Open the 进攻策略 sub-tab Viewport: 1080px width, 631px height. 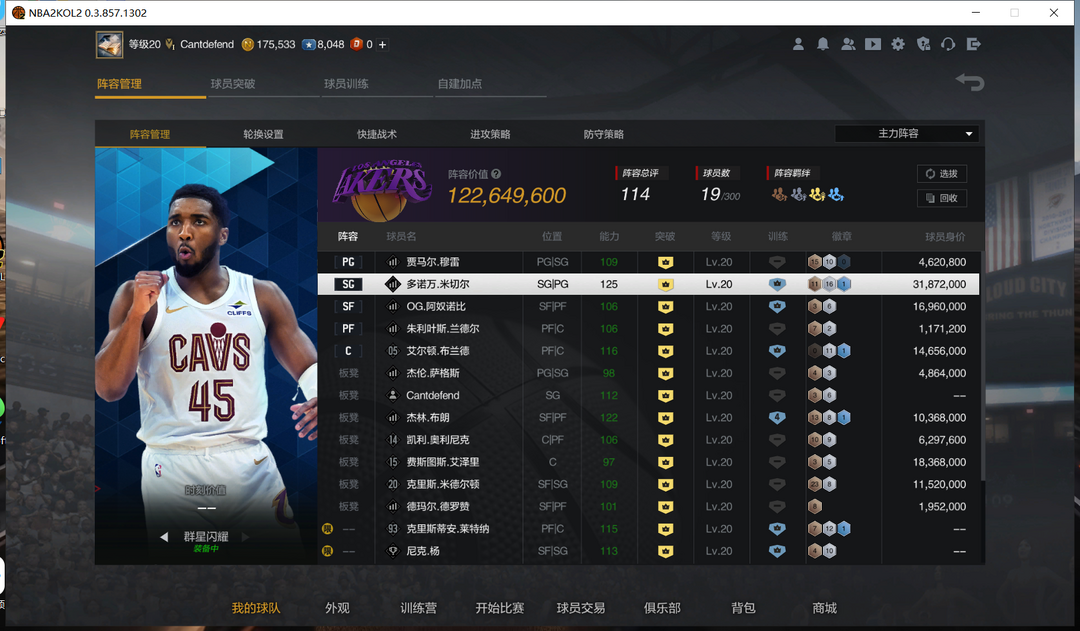pos(490,134)
